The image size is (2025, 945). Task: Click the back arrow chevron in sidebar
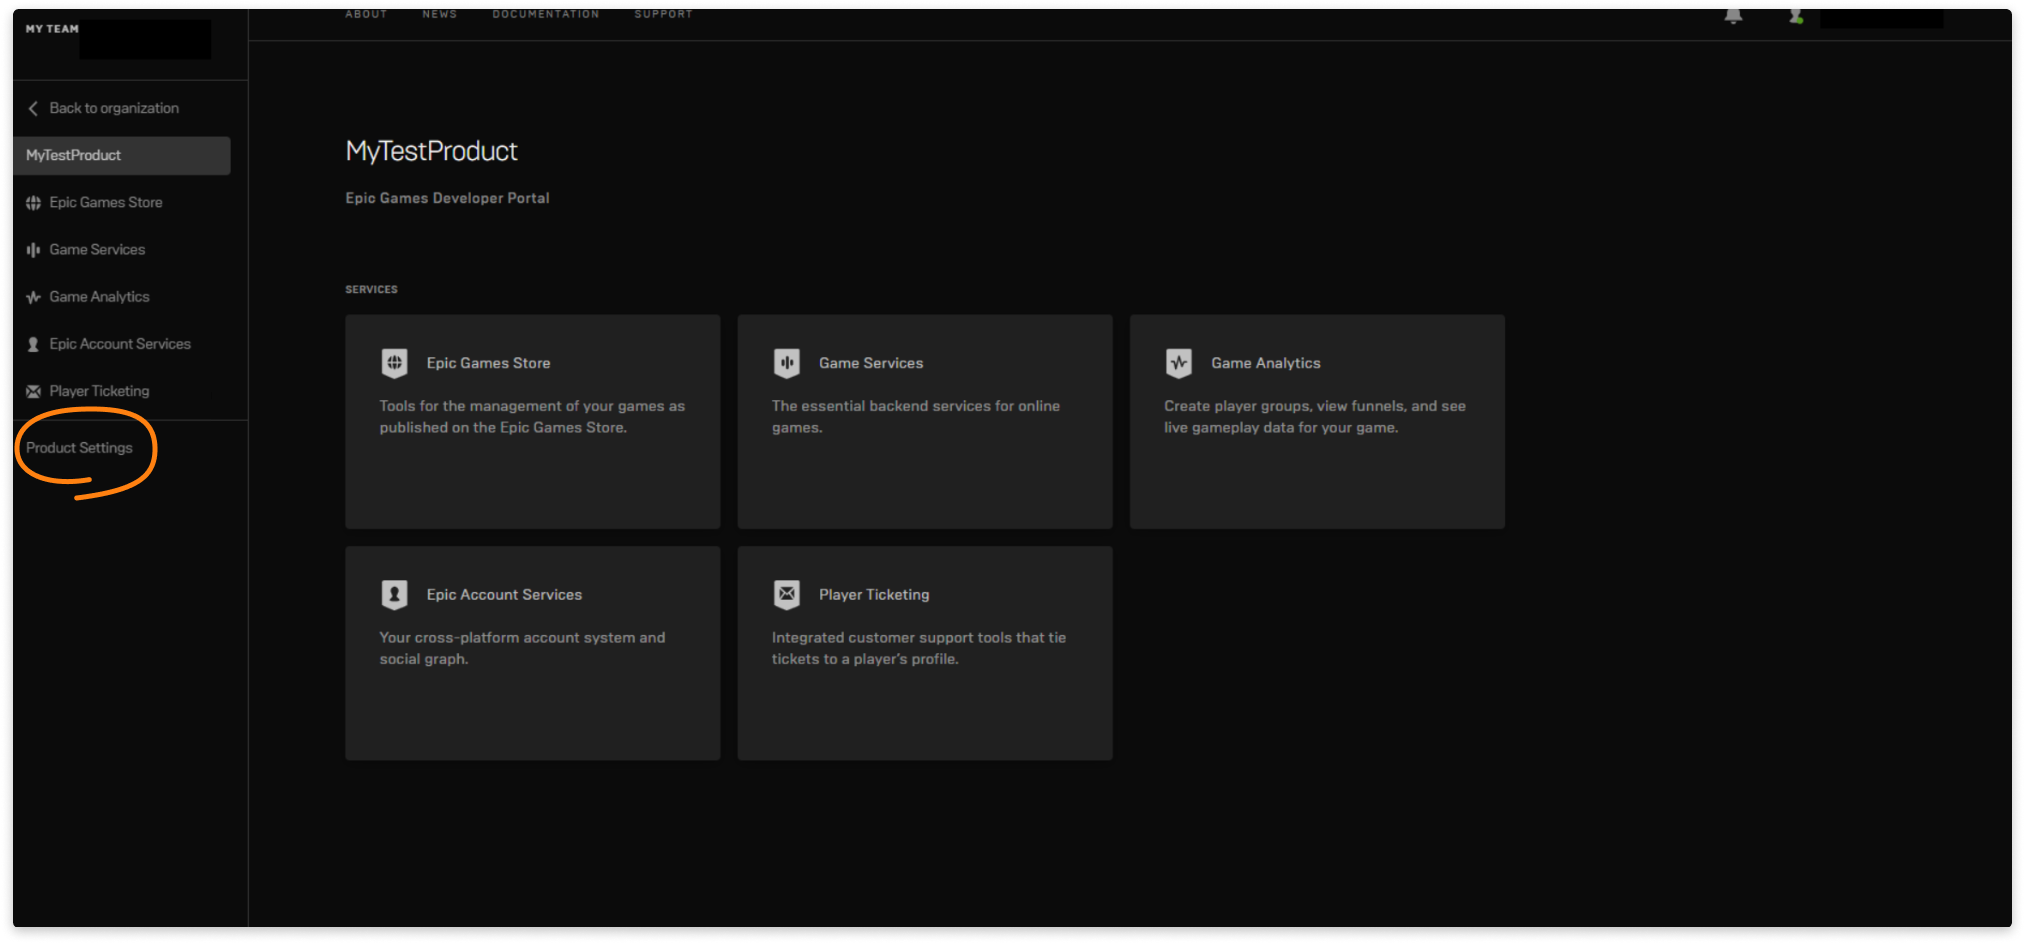[x=33, y=108]
